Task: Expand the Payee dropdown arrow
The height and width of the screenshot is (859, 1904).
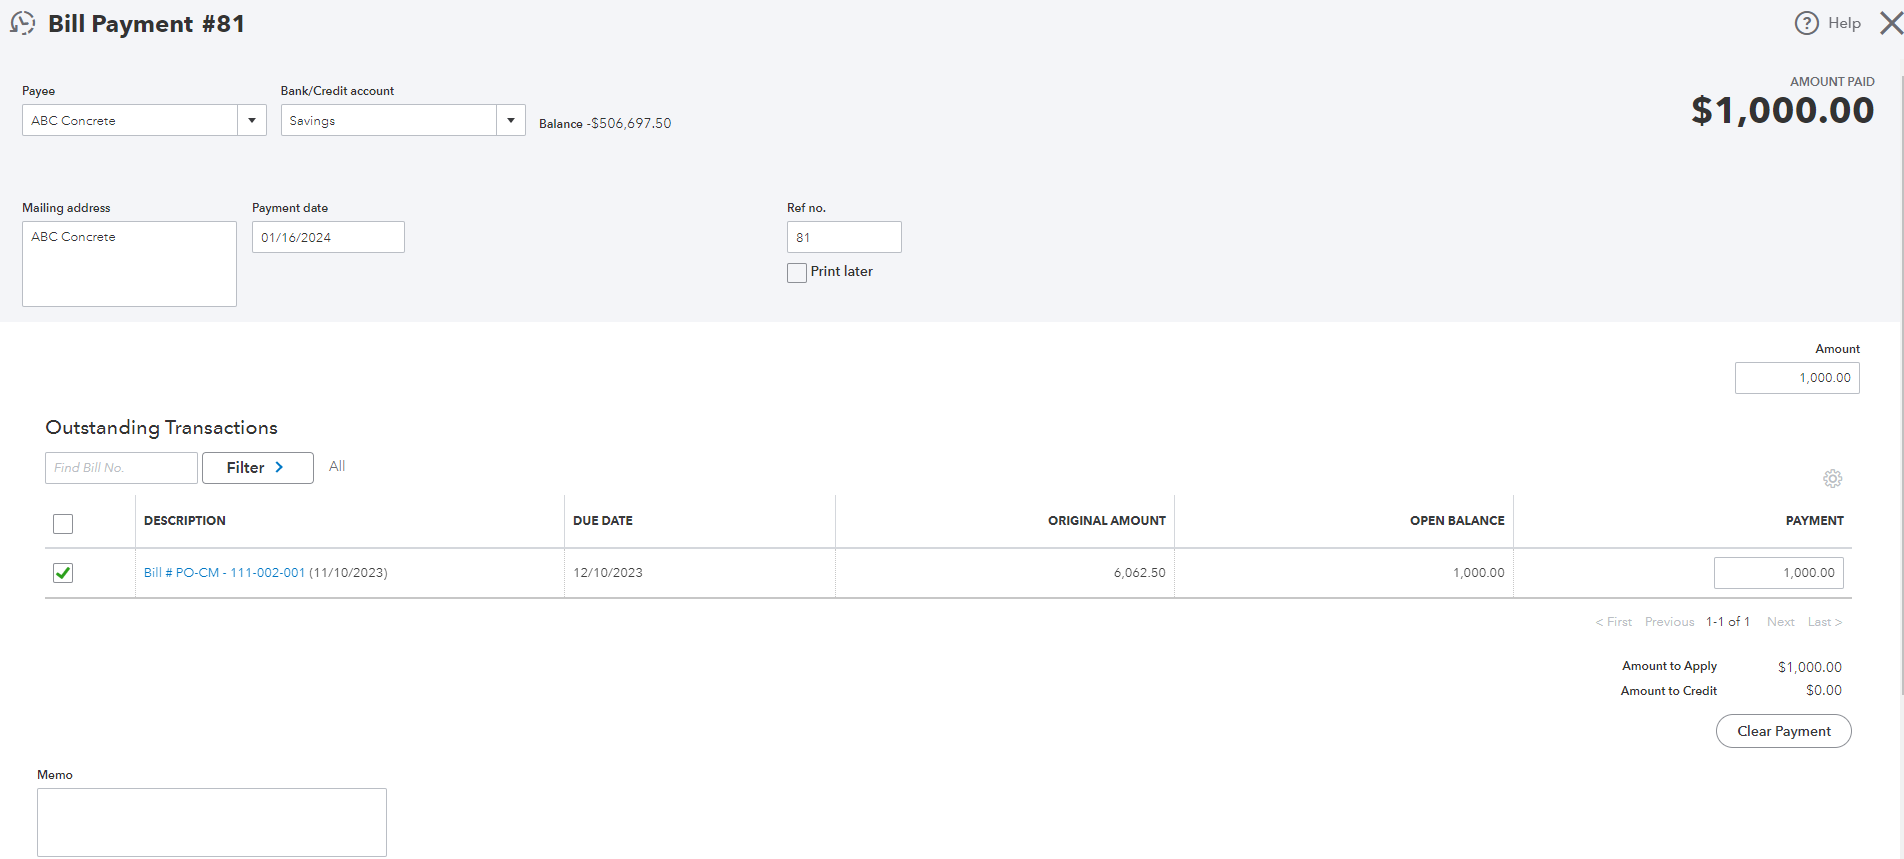Action: [252, 120]
